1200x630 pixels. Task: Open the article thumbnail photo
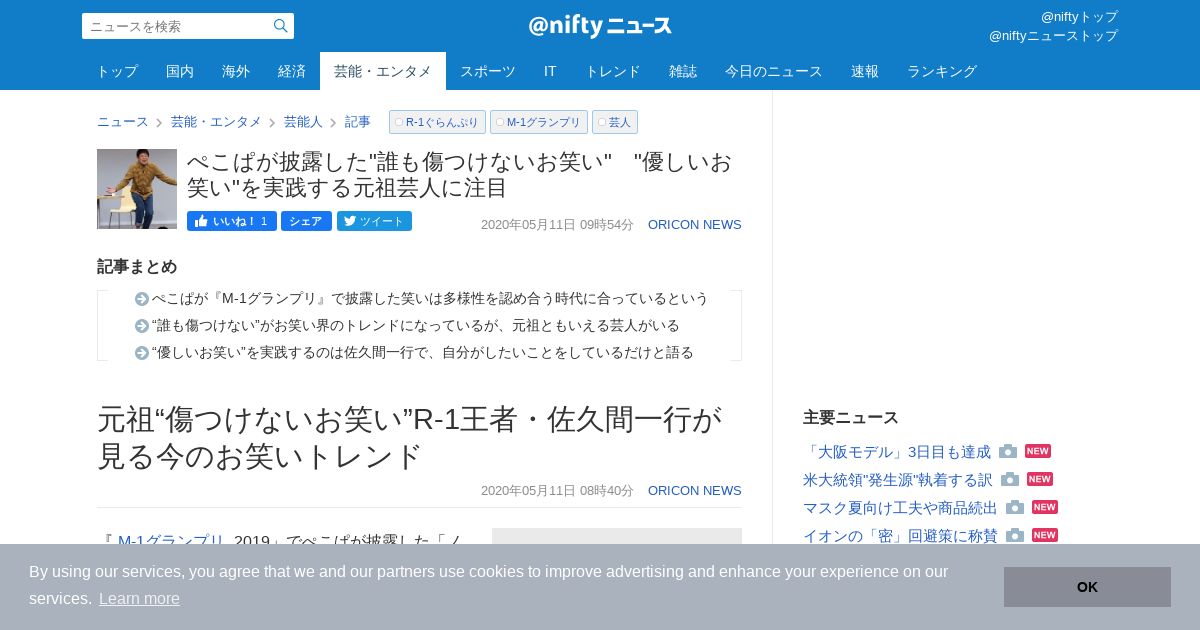coord(137,189)
